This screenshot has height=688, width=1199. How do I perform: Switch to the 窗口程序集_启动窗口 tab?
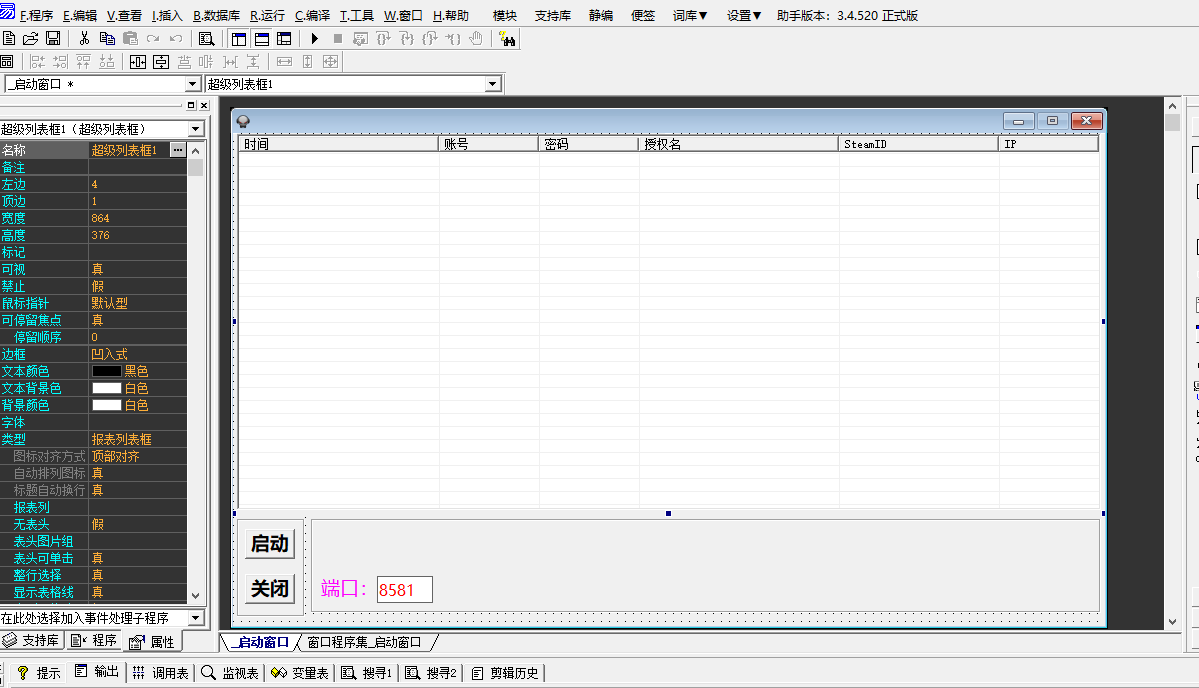(365, 644)
